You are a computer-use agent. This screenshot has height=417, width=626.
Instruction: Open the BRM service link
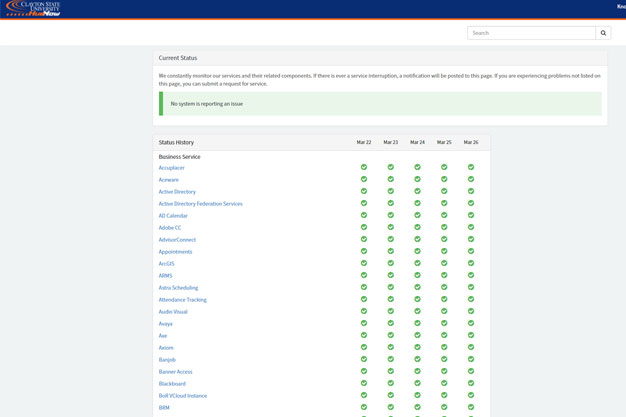point(164,407)
